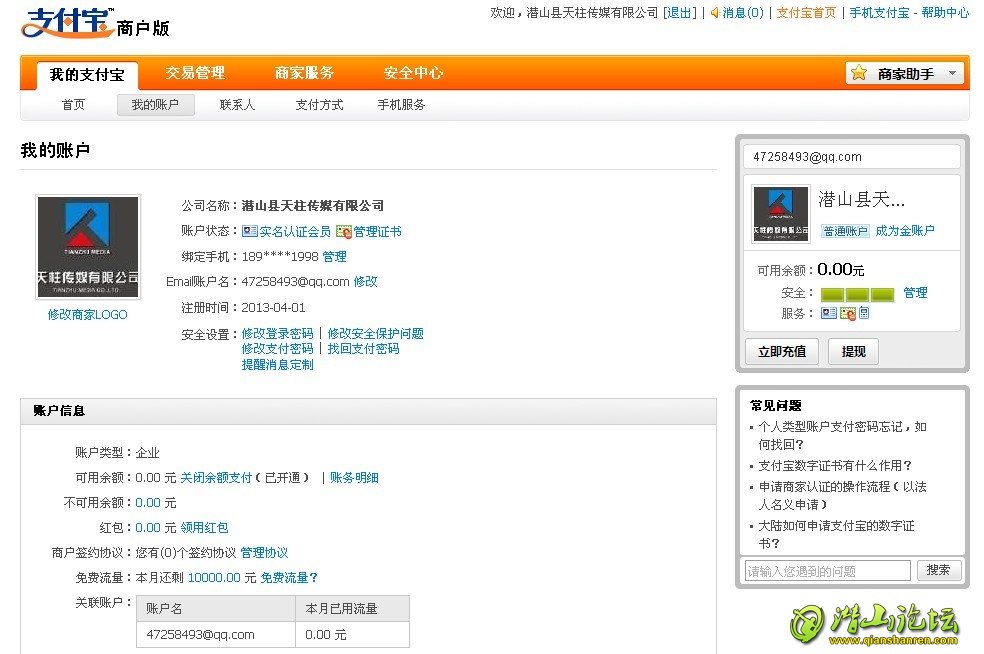Click the certificate icon in the 服务 row

pos(848,313)
